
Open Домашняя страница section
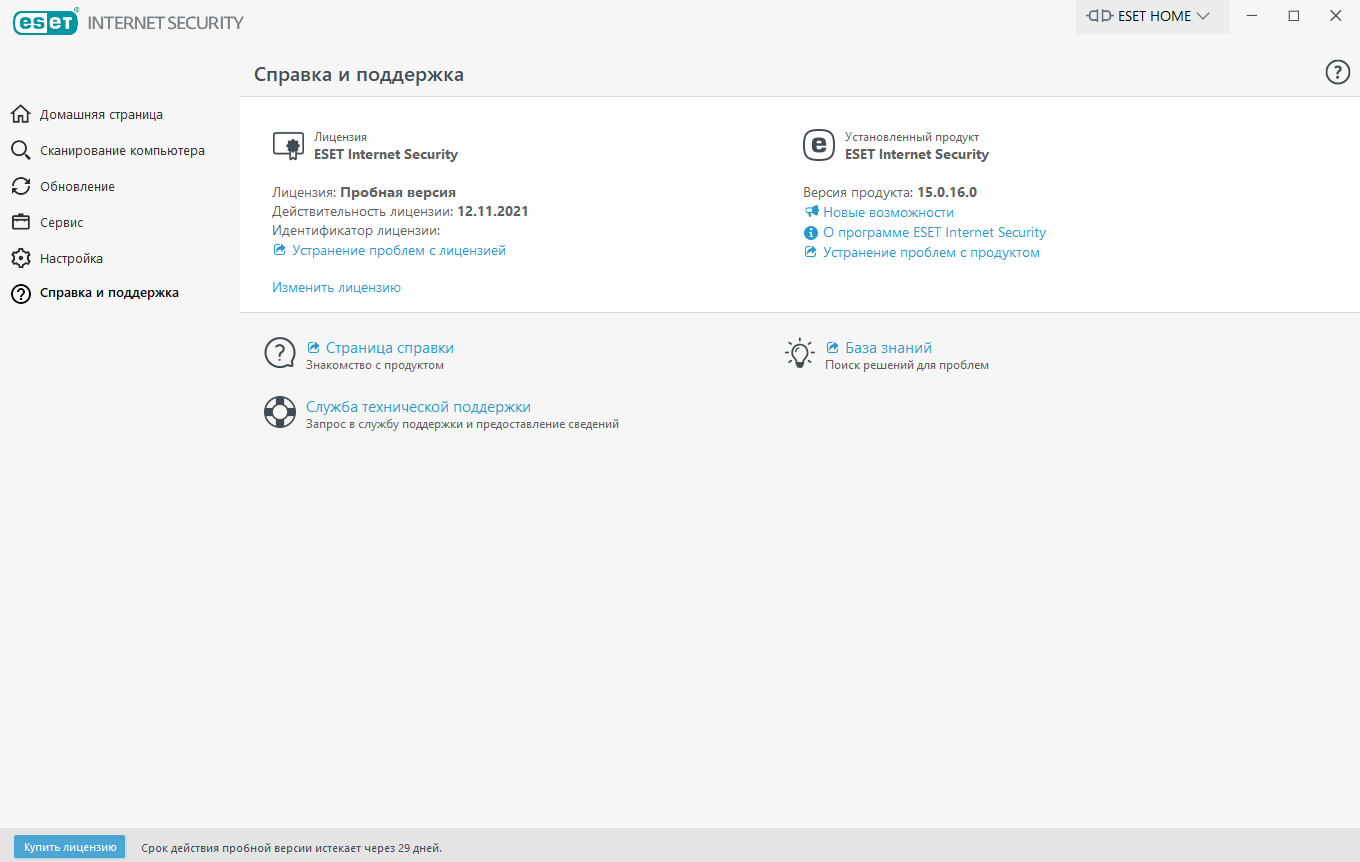pos(101,114)
